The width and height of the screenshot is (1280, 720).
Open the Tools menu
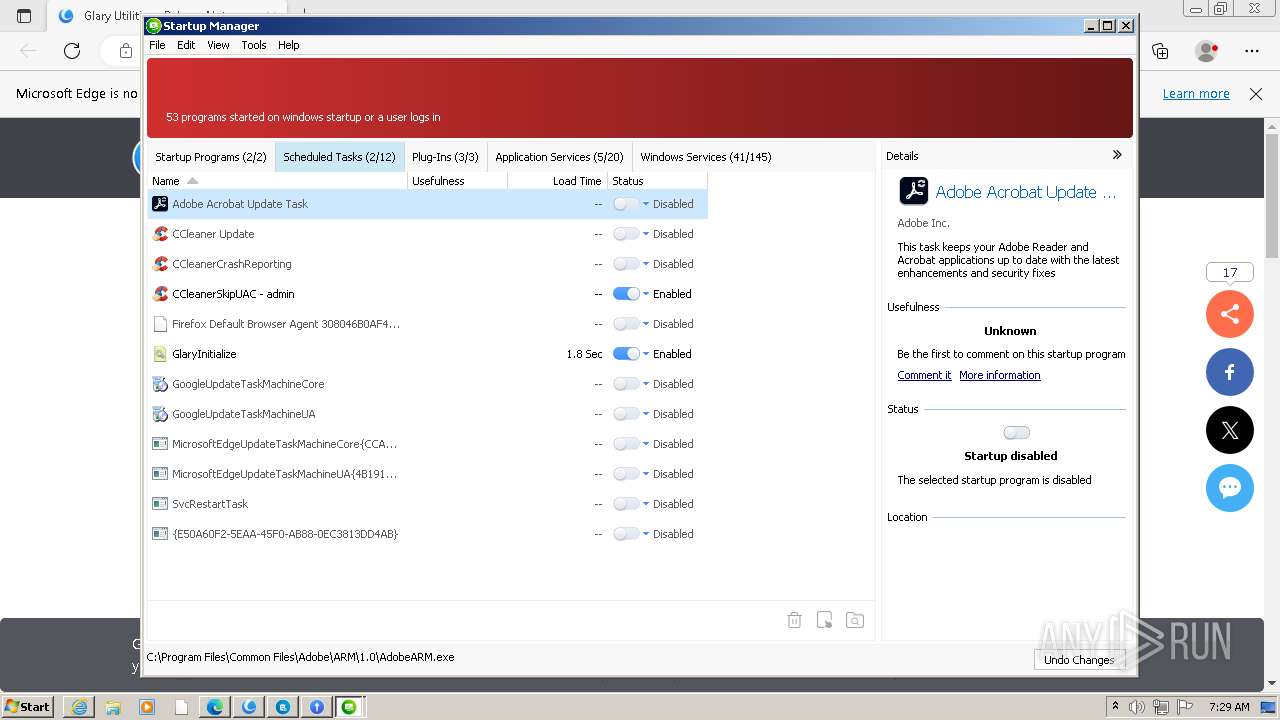tap(254, 45)
